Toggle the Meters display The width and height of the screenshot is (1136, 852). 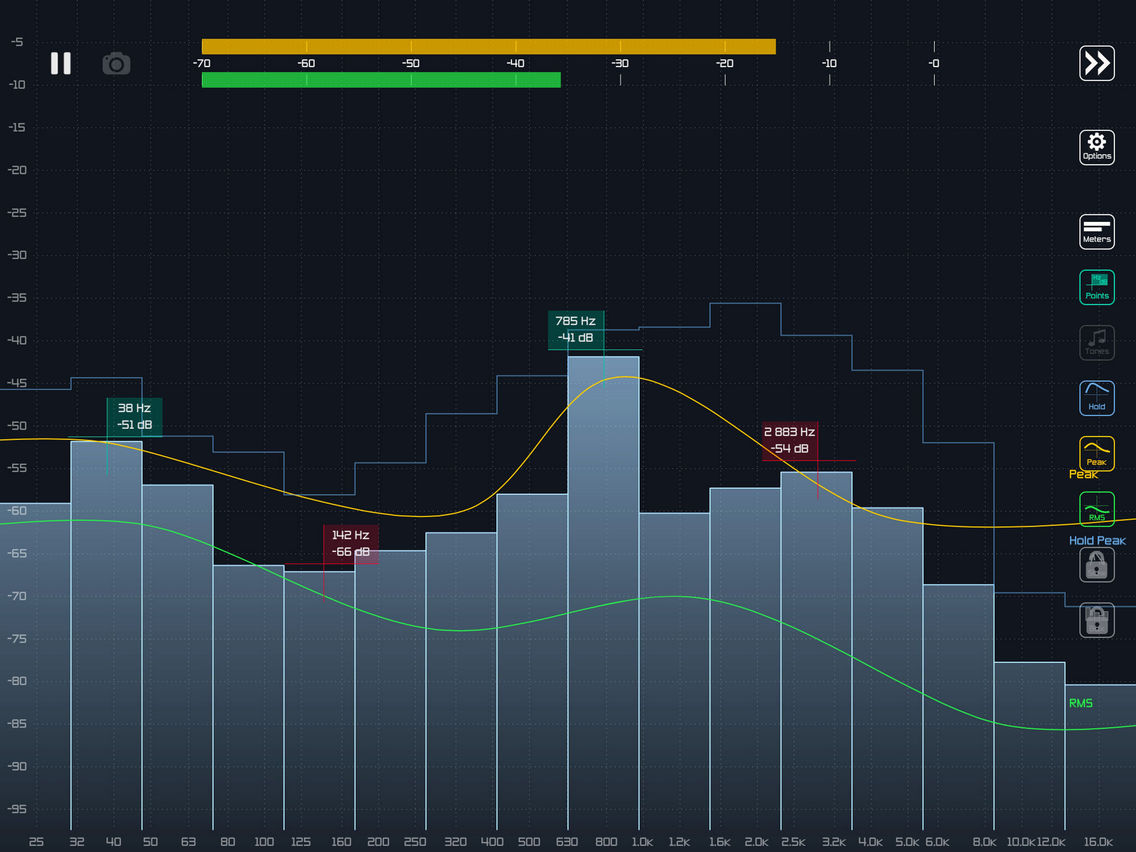point(1097,231)
